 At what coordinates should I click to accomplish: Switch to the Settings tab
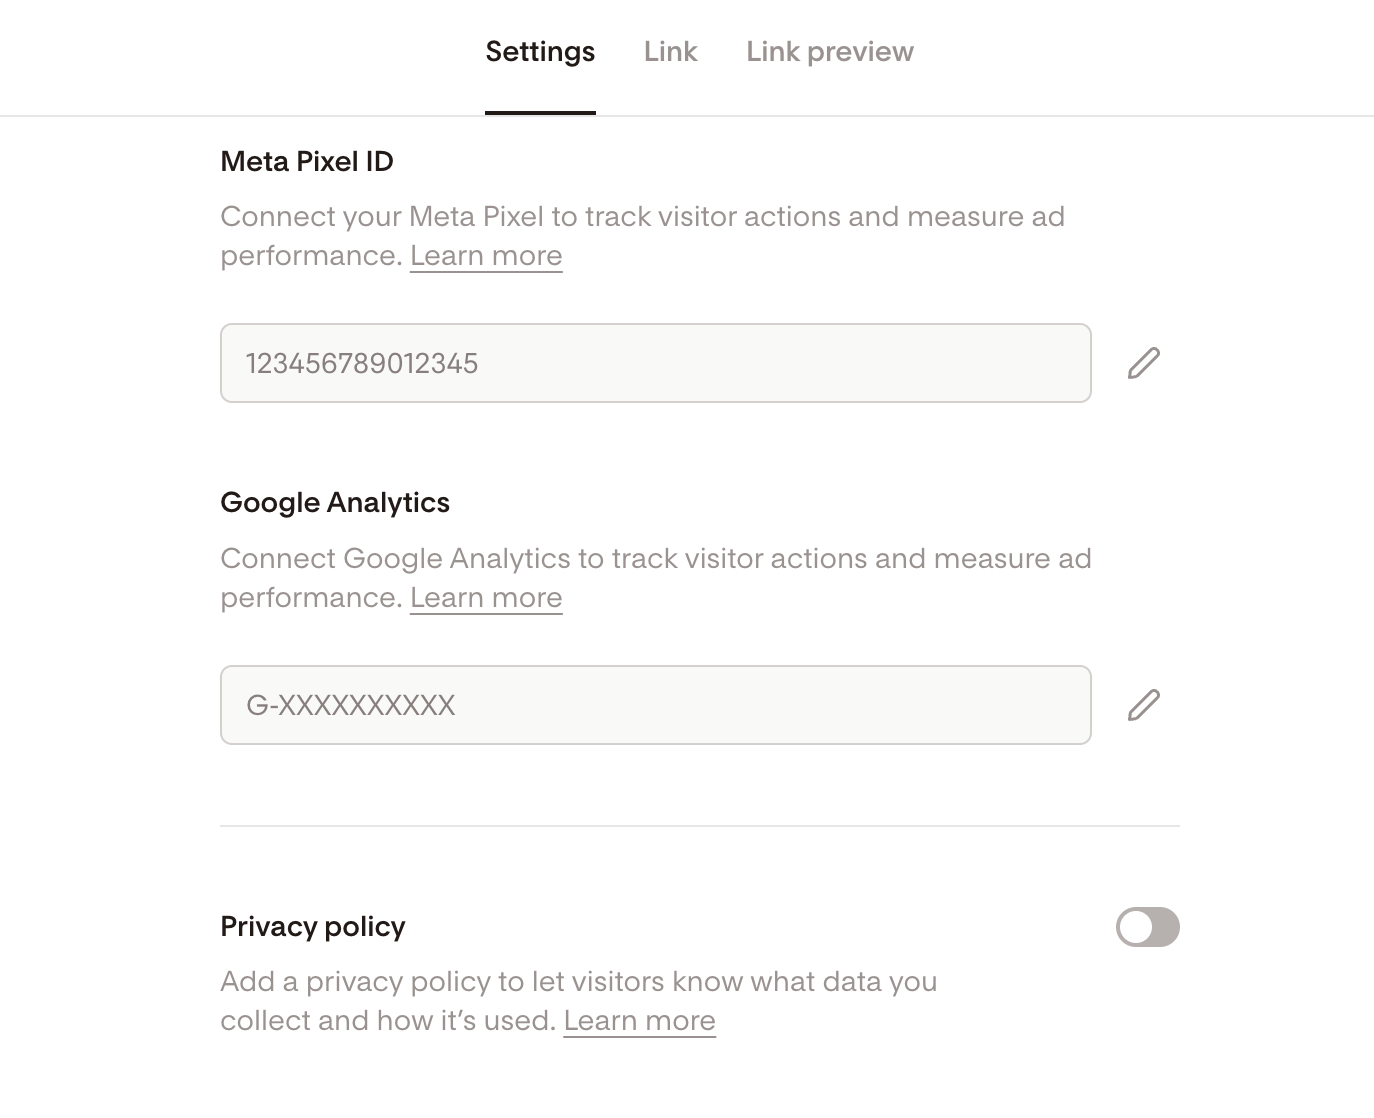[x=540, y=52]
